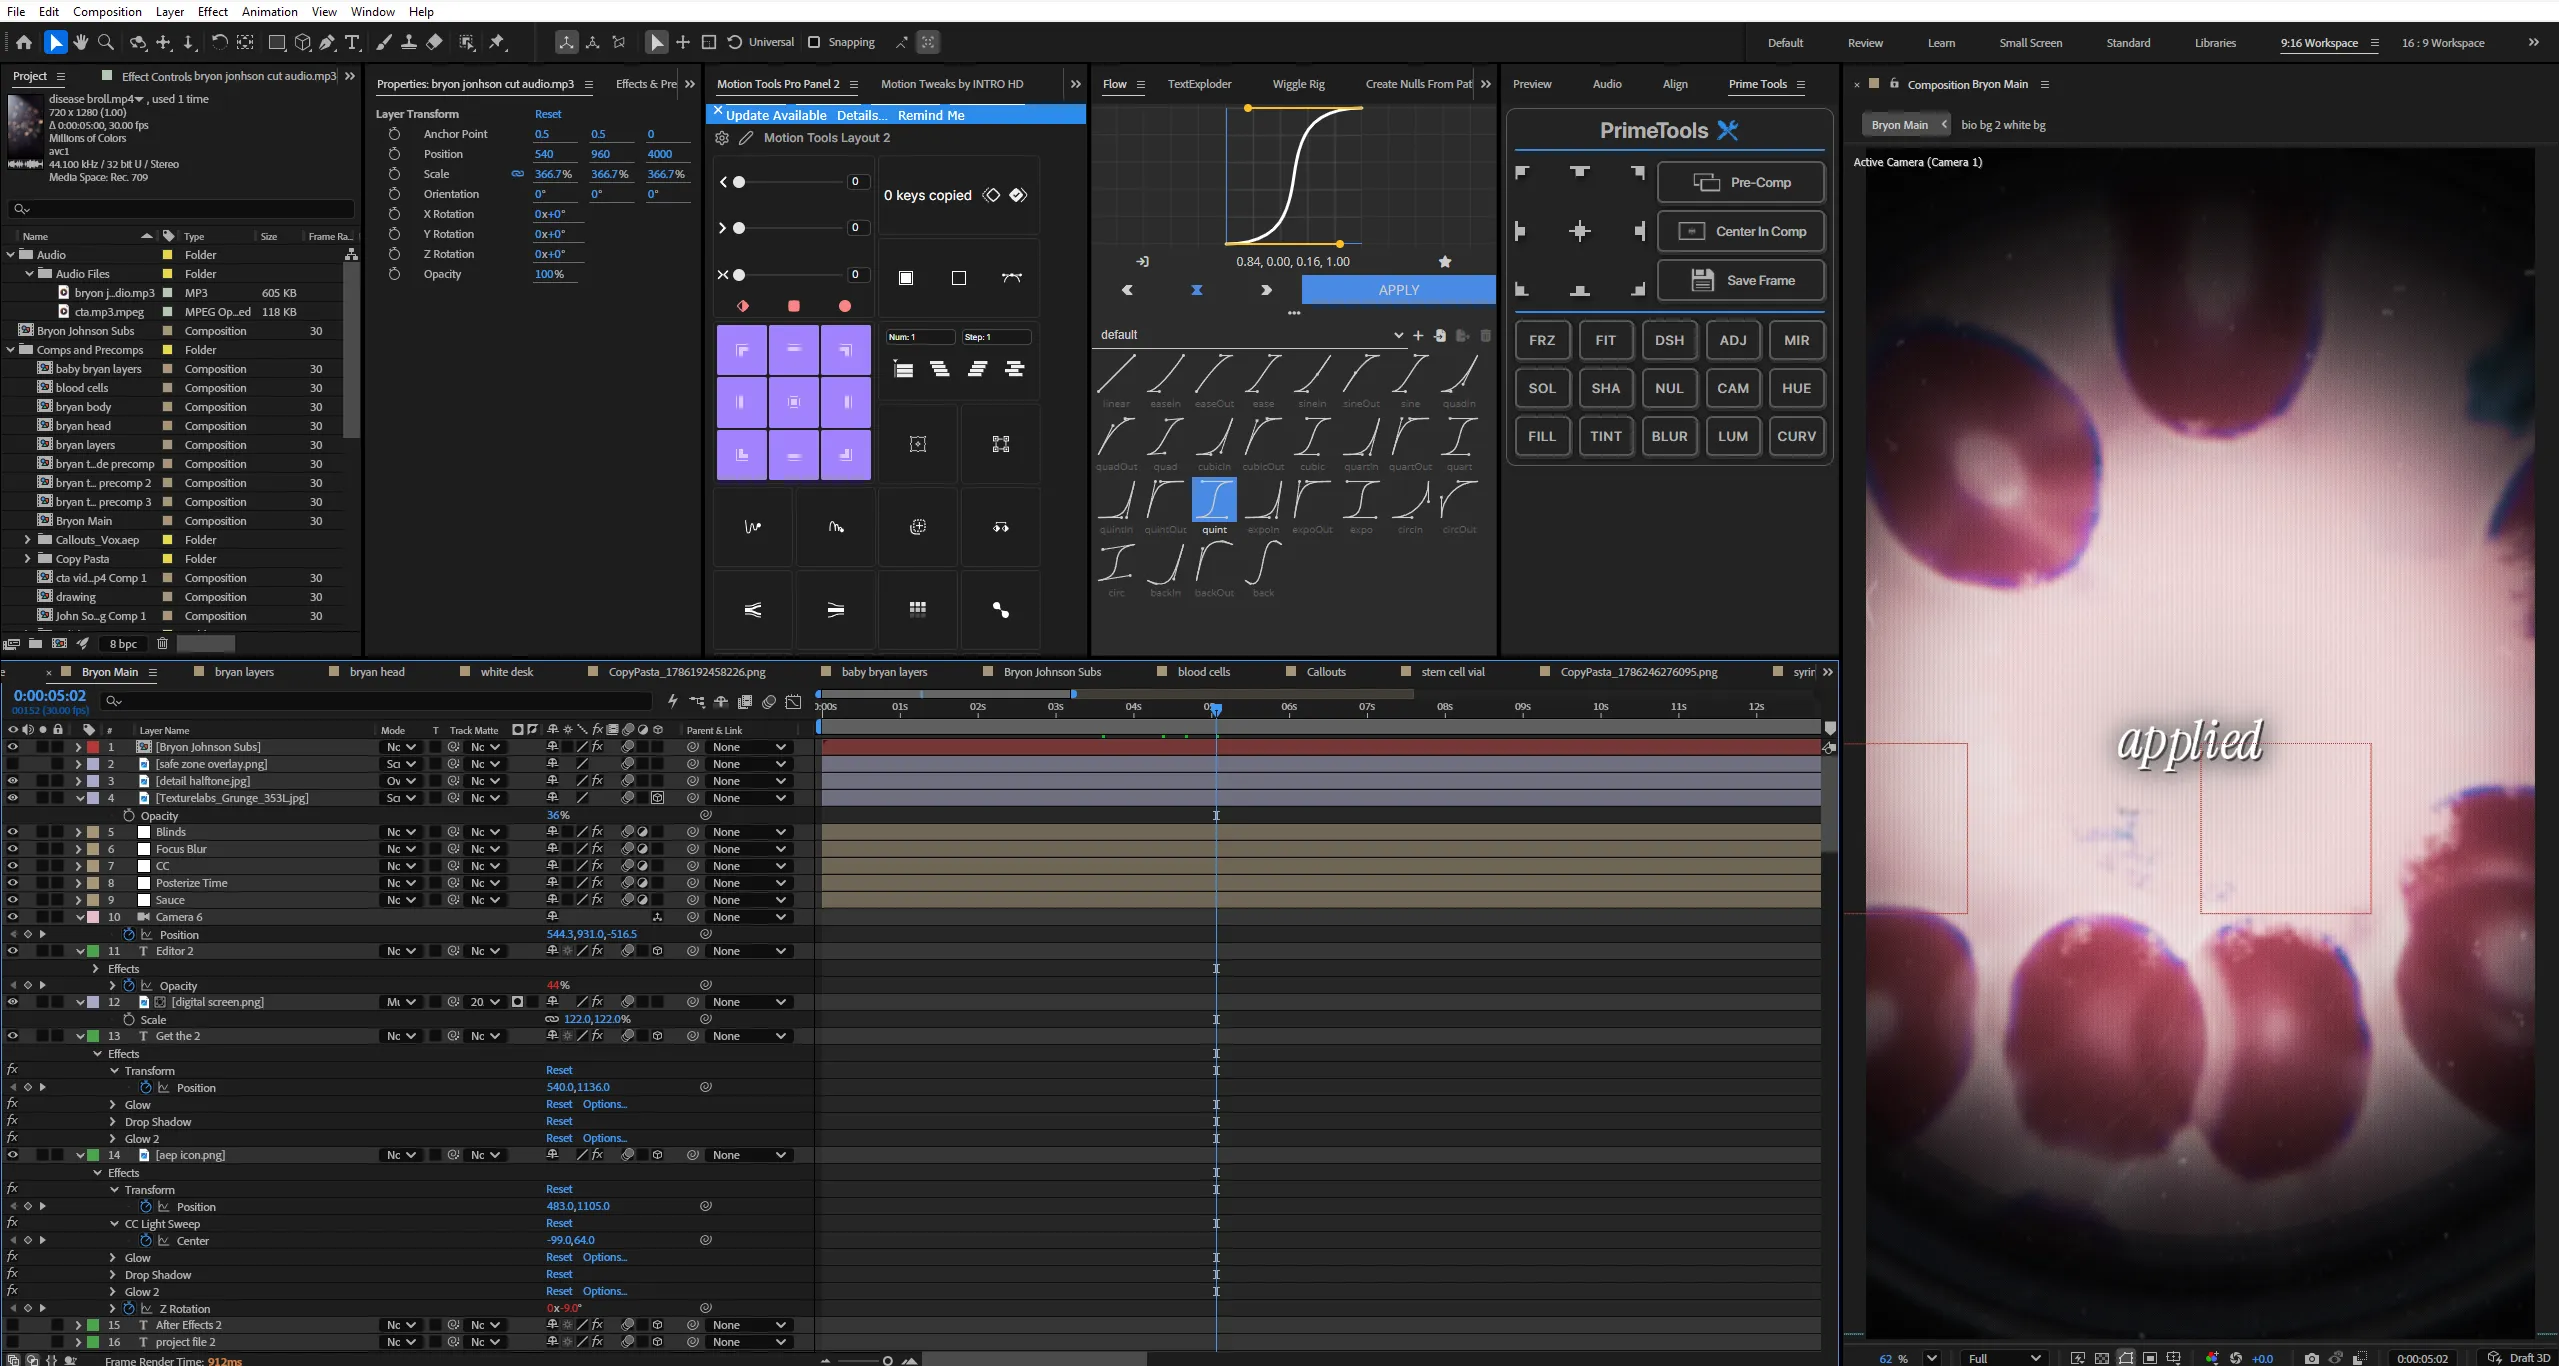Screen dimensions: 2559x1366
Task: Click the Scale constrain proportions link icon
Action: [517, 174]
